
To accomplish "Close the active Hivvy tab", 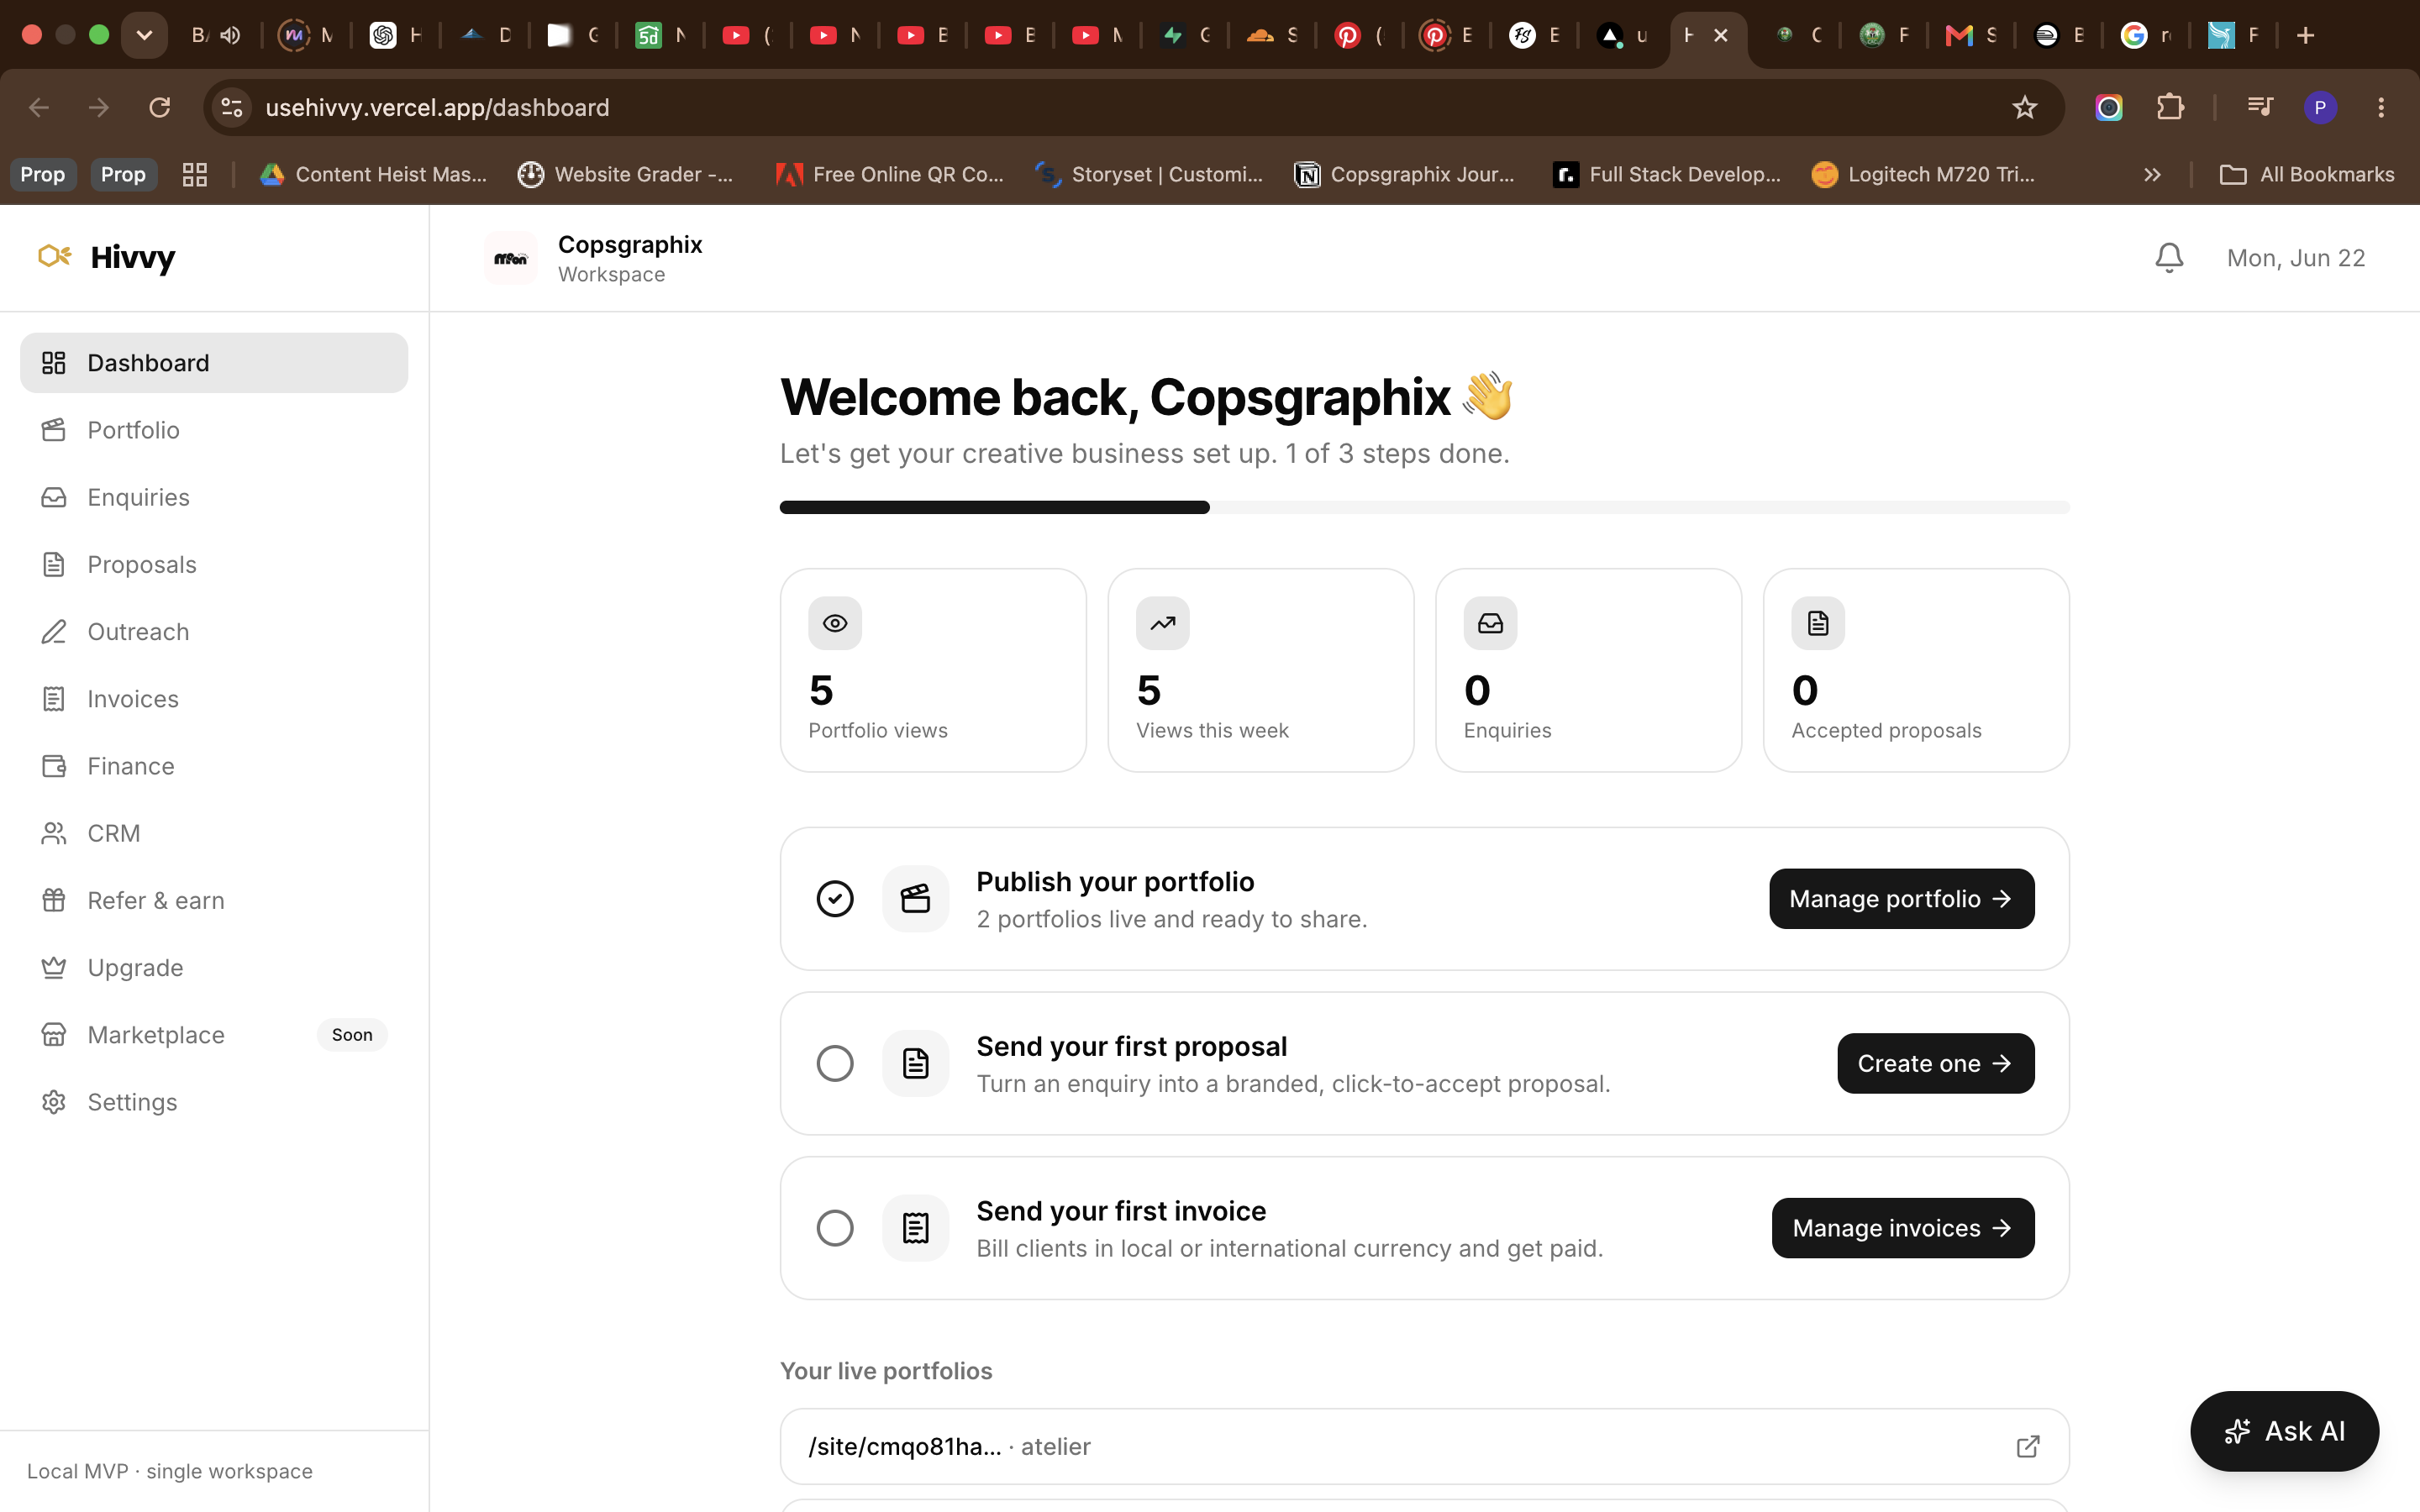I will tap(1721, 35).
